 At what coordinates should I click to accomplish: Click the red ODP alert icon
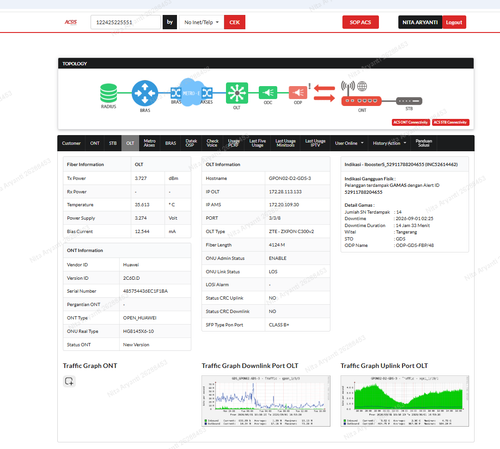[298, 92]
